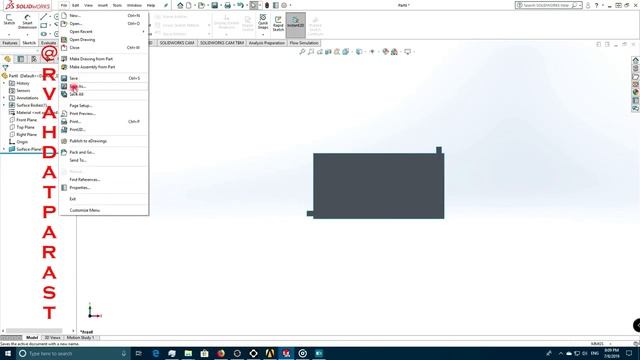Choose New... from File menu
This screenshot has width=640, height=360.
[104, 16]
